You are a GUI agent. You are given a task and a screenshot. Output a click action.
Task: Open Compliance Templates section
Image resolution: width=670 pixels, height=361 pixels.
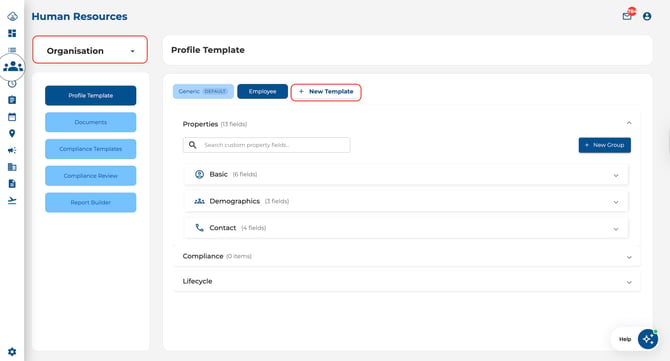tap(91, 149)
